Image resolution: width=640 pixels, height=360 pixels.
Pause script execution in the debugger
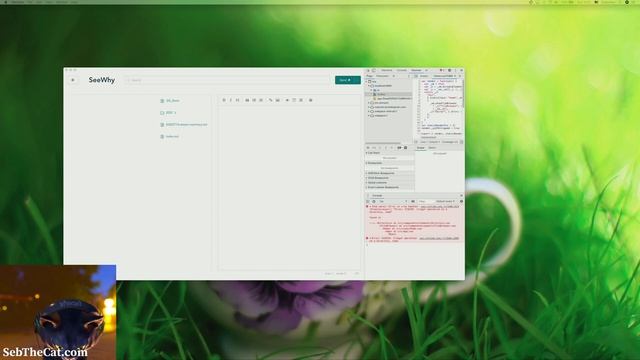tap(368, 148)
